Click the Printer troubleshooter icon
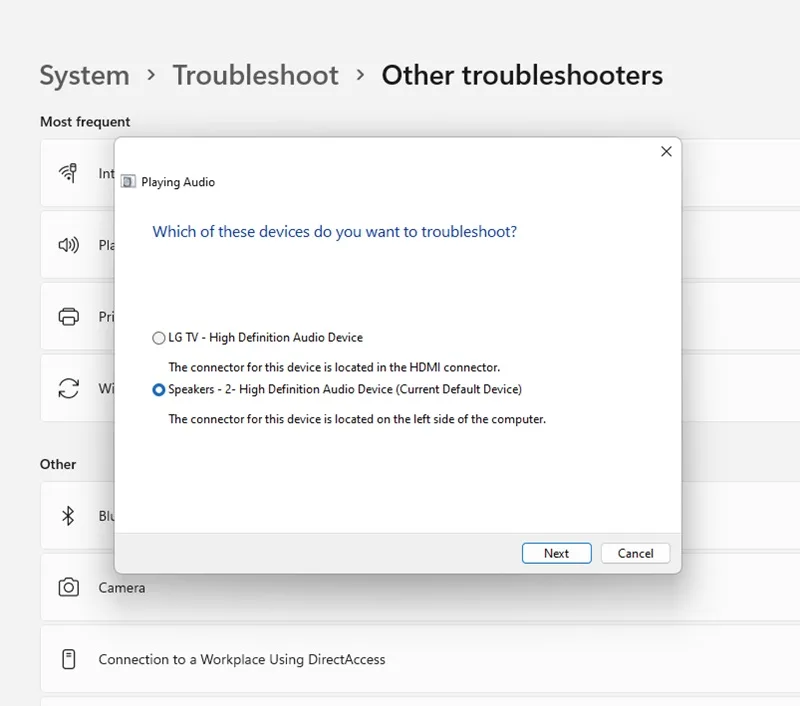The height and width of the screenshot is (706, 800). 68,316
